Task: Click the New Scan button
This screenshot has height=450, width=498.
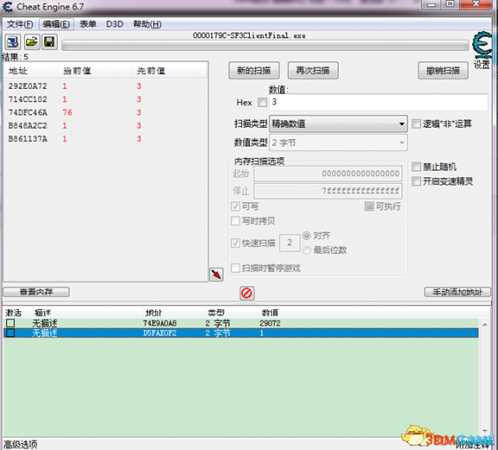Action: (x=254, y=70)
